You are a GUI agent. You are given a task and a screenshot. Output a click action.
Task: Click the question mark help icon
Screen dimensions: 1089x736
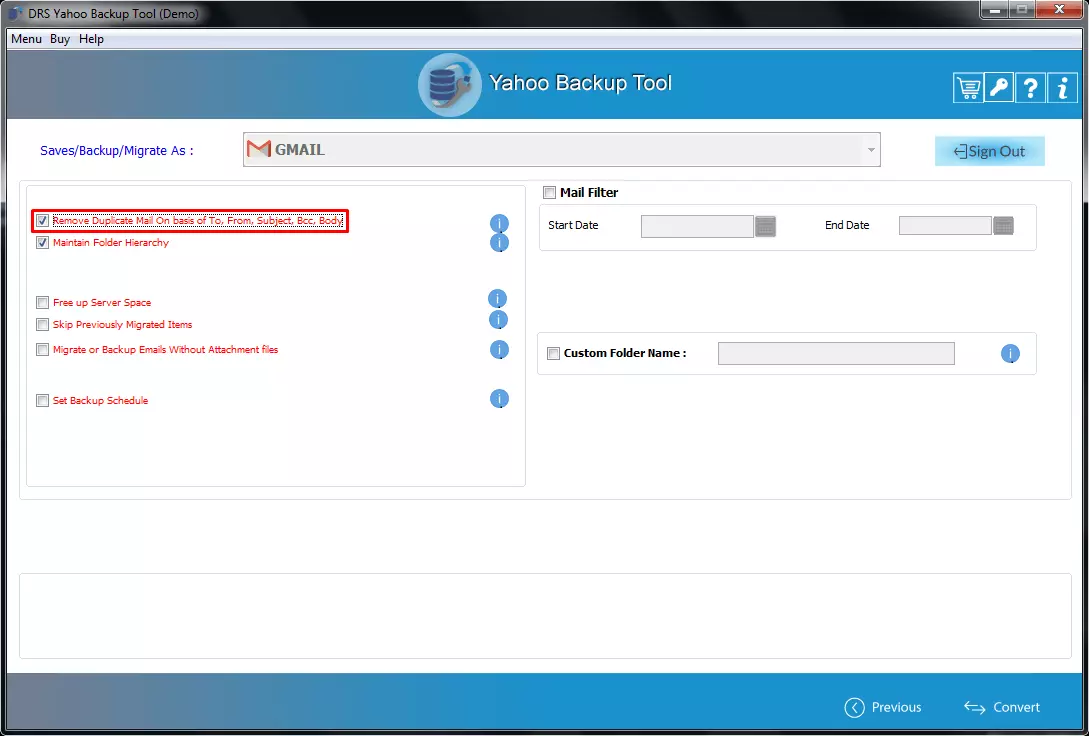pyautogui.click(x=1030, y=88)
